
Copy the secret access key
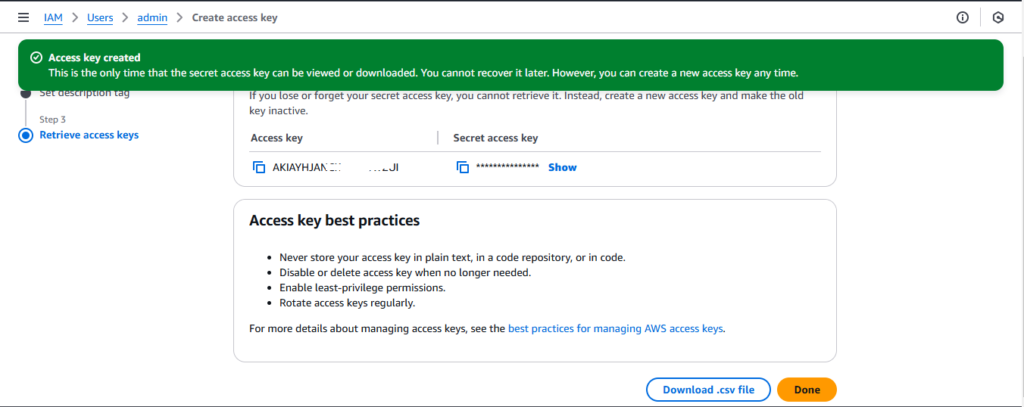pyautogui.click(x=463, y=167)
